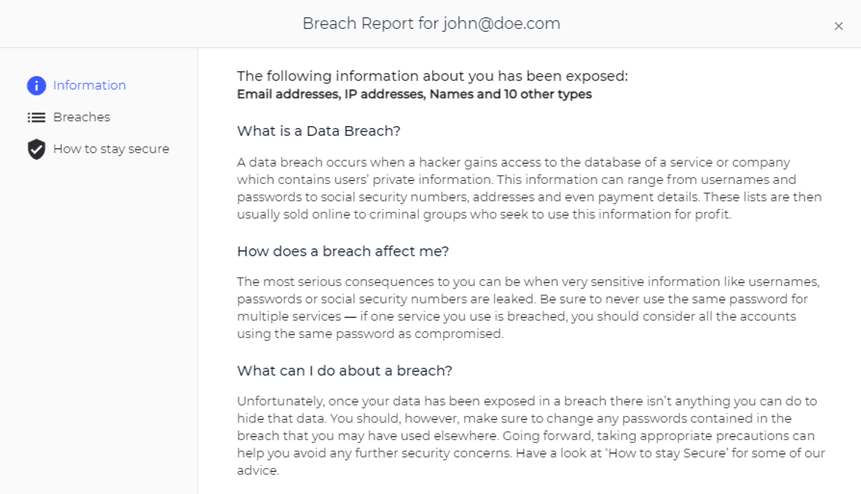Click the paragraph beginning 'The most serious consequences'

click(528, 308)
